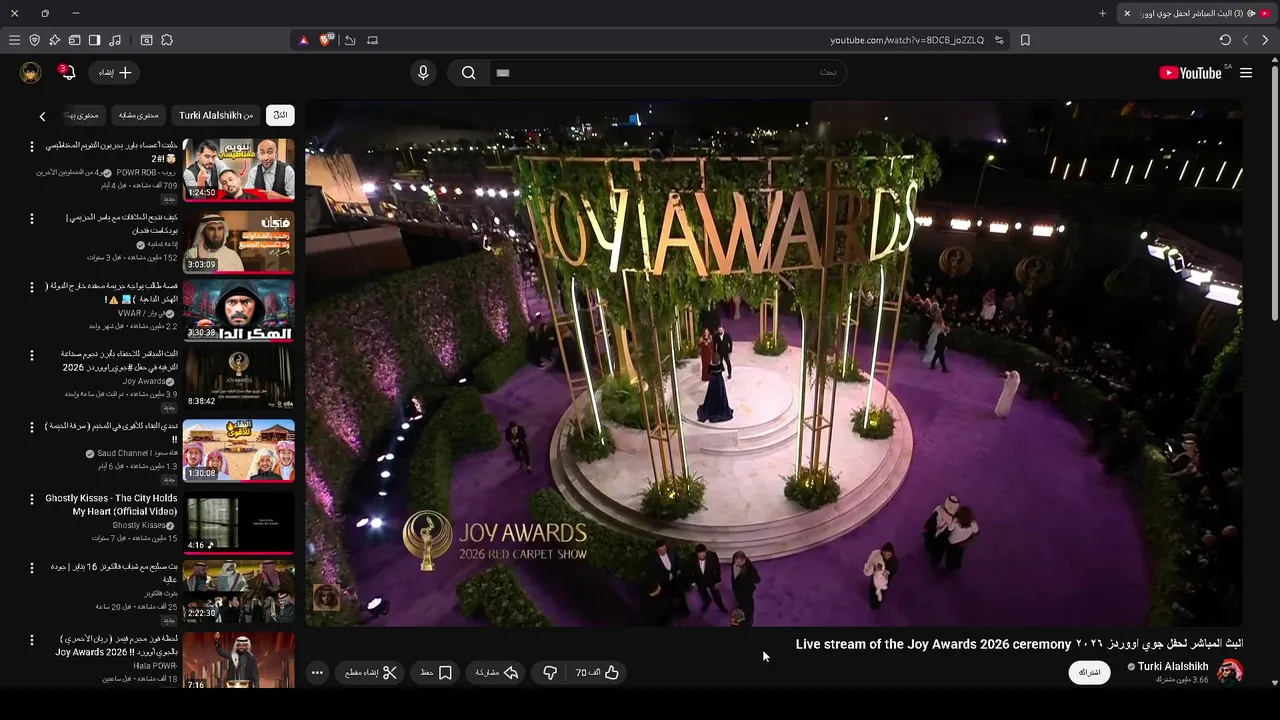Select the محتوى مشابه filter chip

(139, 115)
